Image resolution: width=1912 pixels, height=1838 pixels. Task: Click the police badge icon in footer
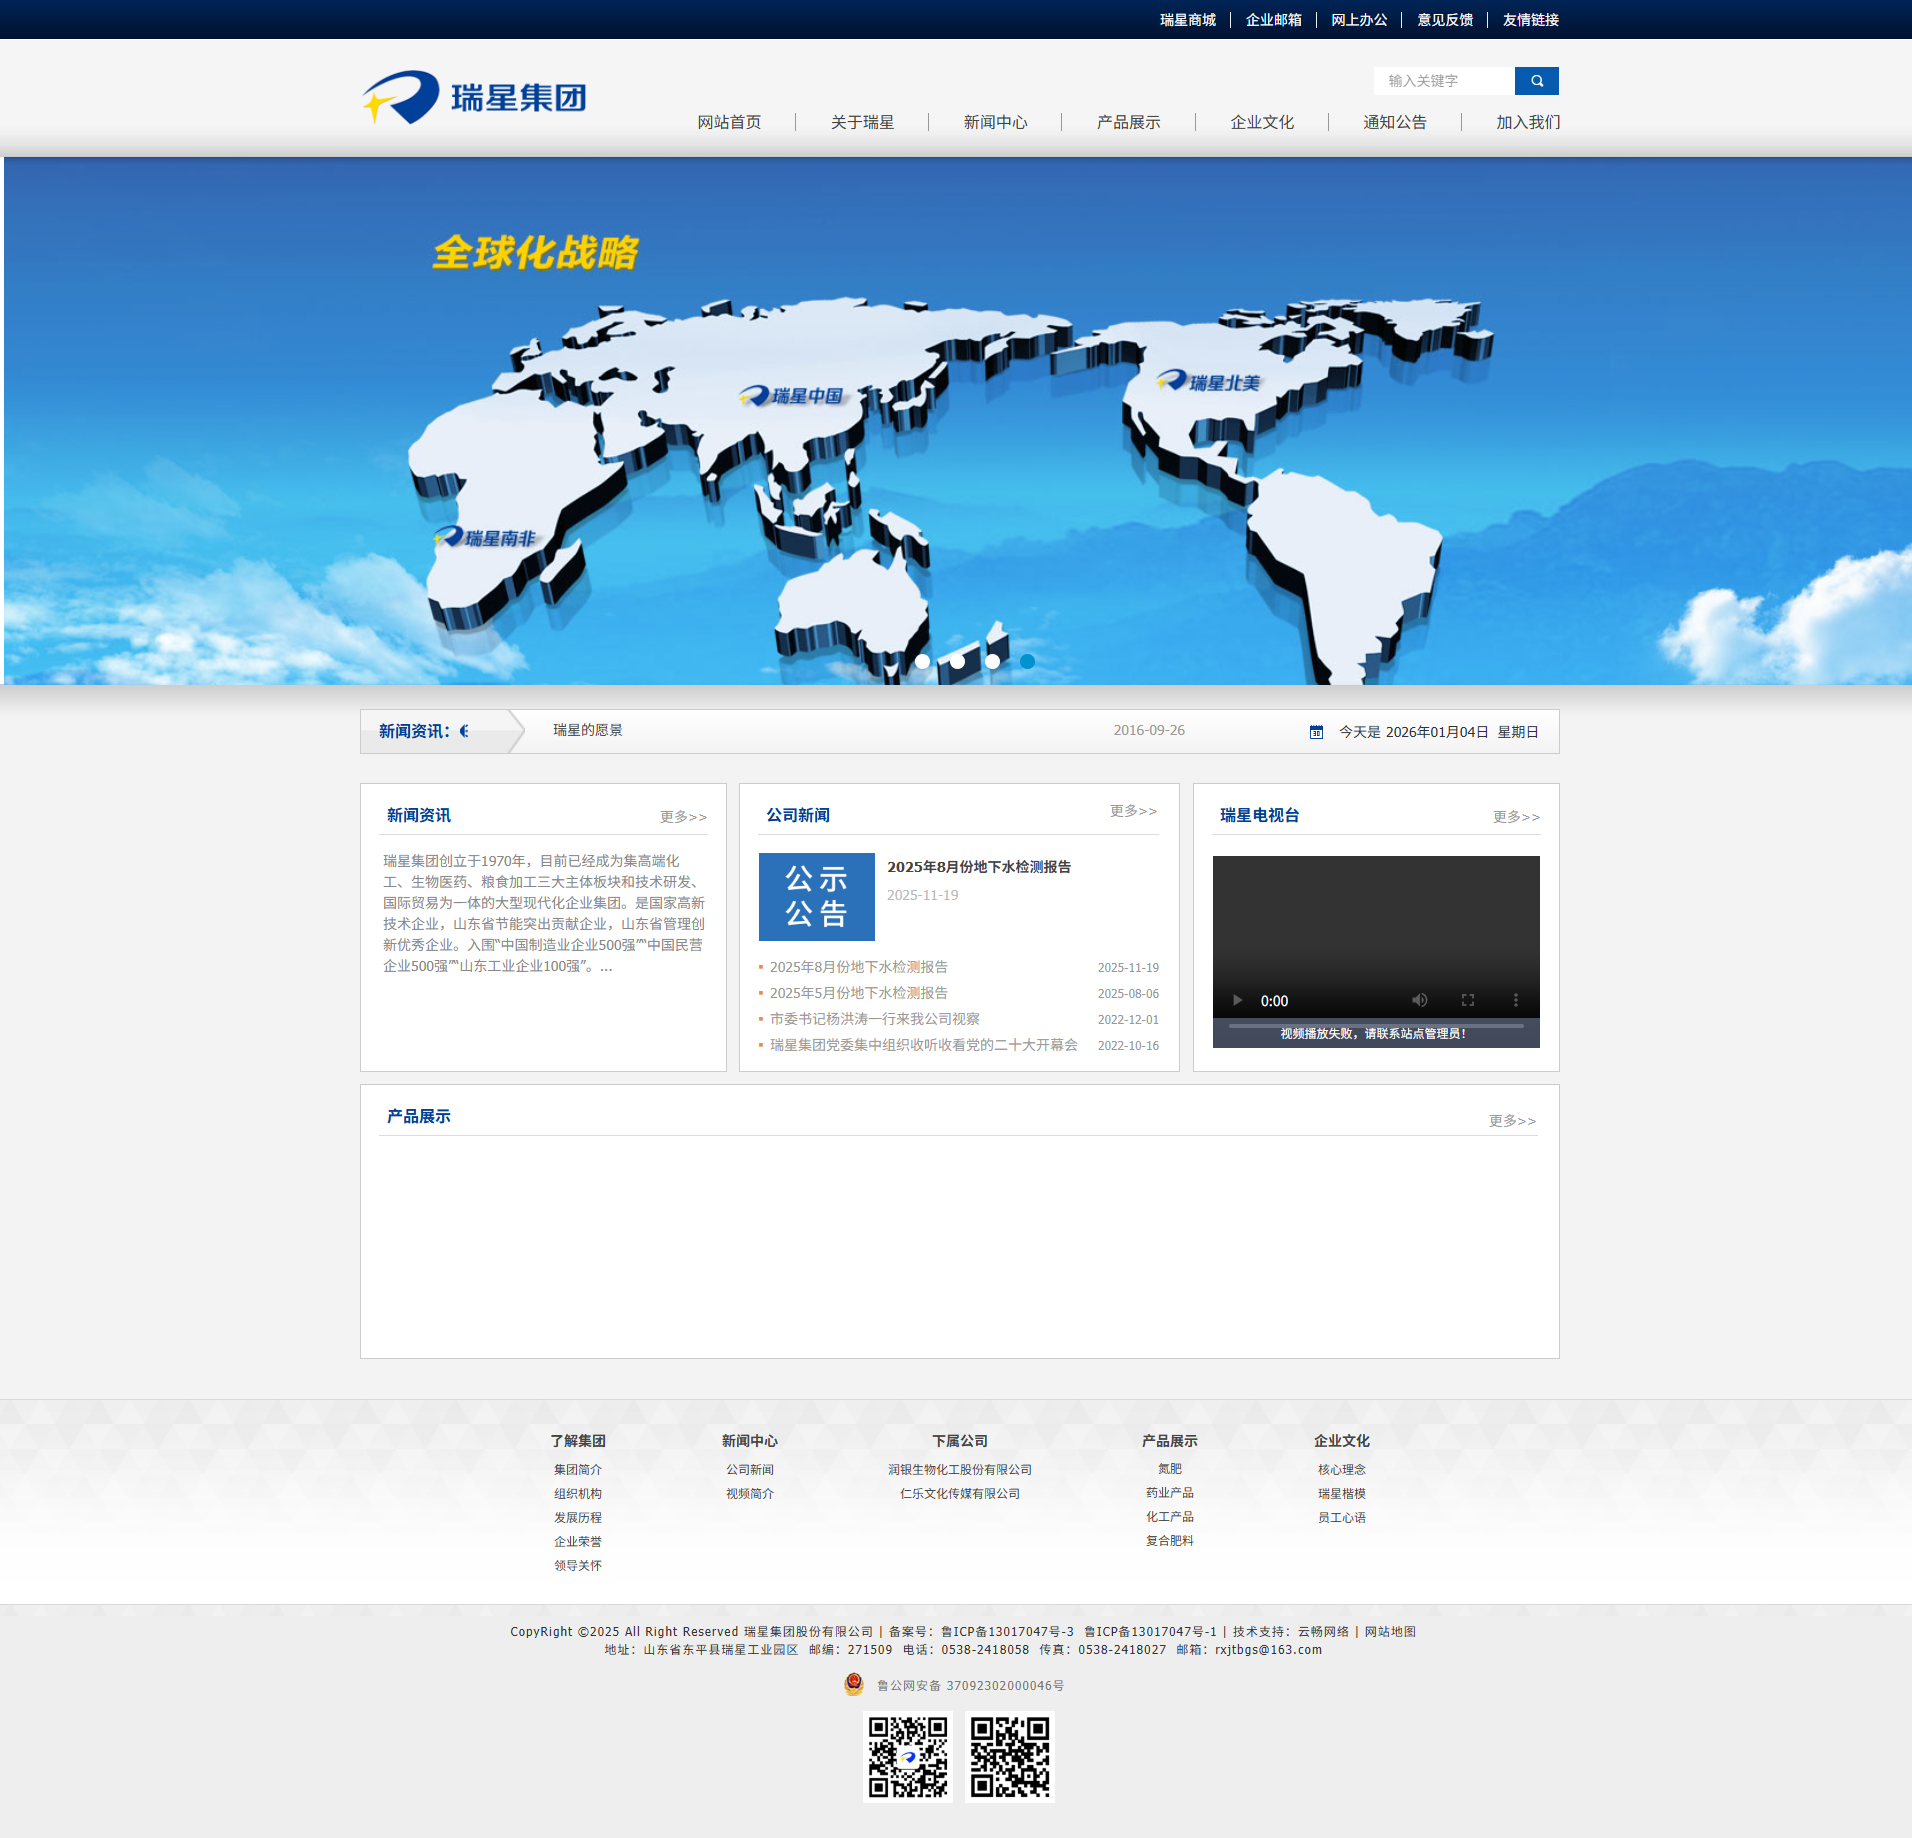point(853,1684)
